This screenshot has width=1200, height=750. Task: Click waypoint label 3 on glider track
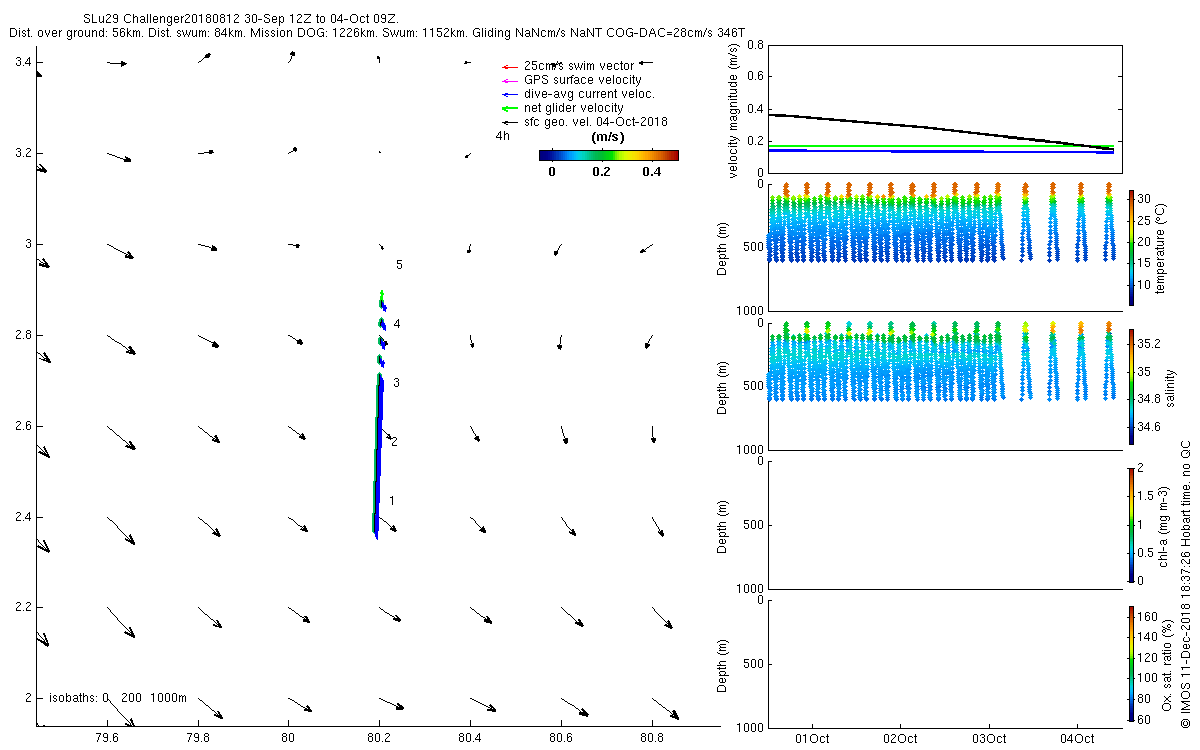click(397, 383)
